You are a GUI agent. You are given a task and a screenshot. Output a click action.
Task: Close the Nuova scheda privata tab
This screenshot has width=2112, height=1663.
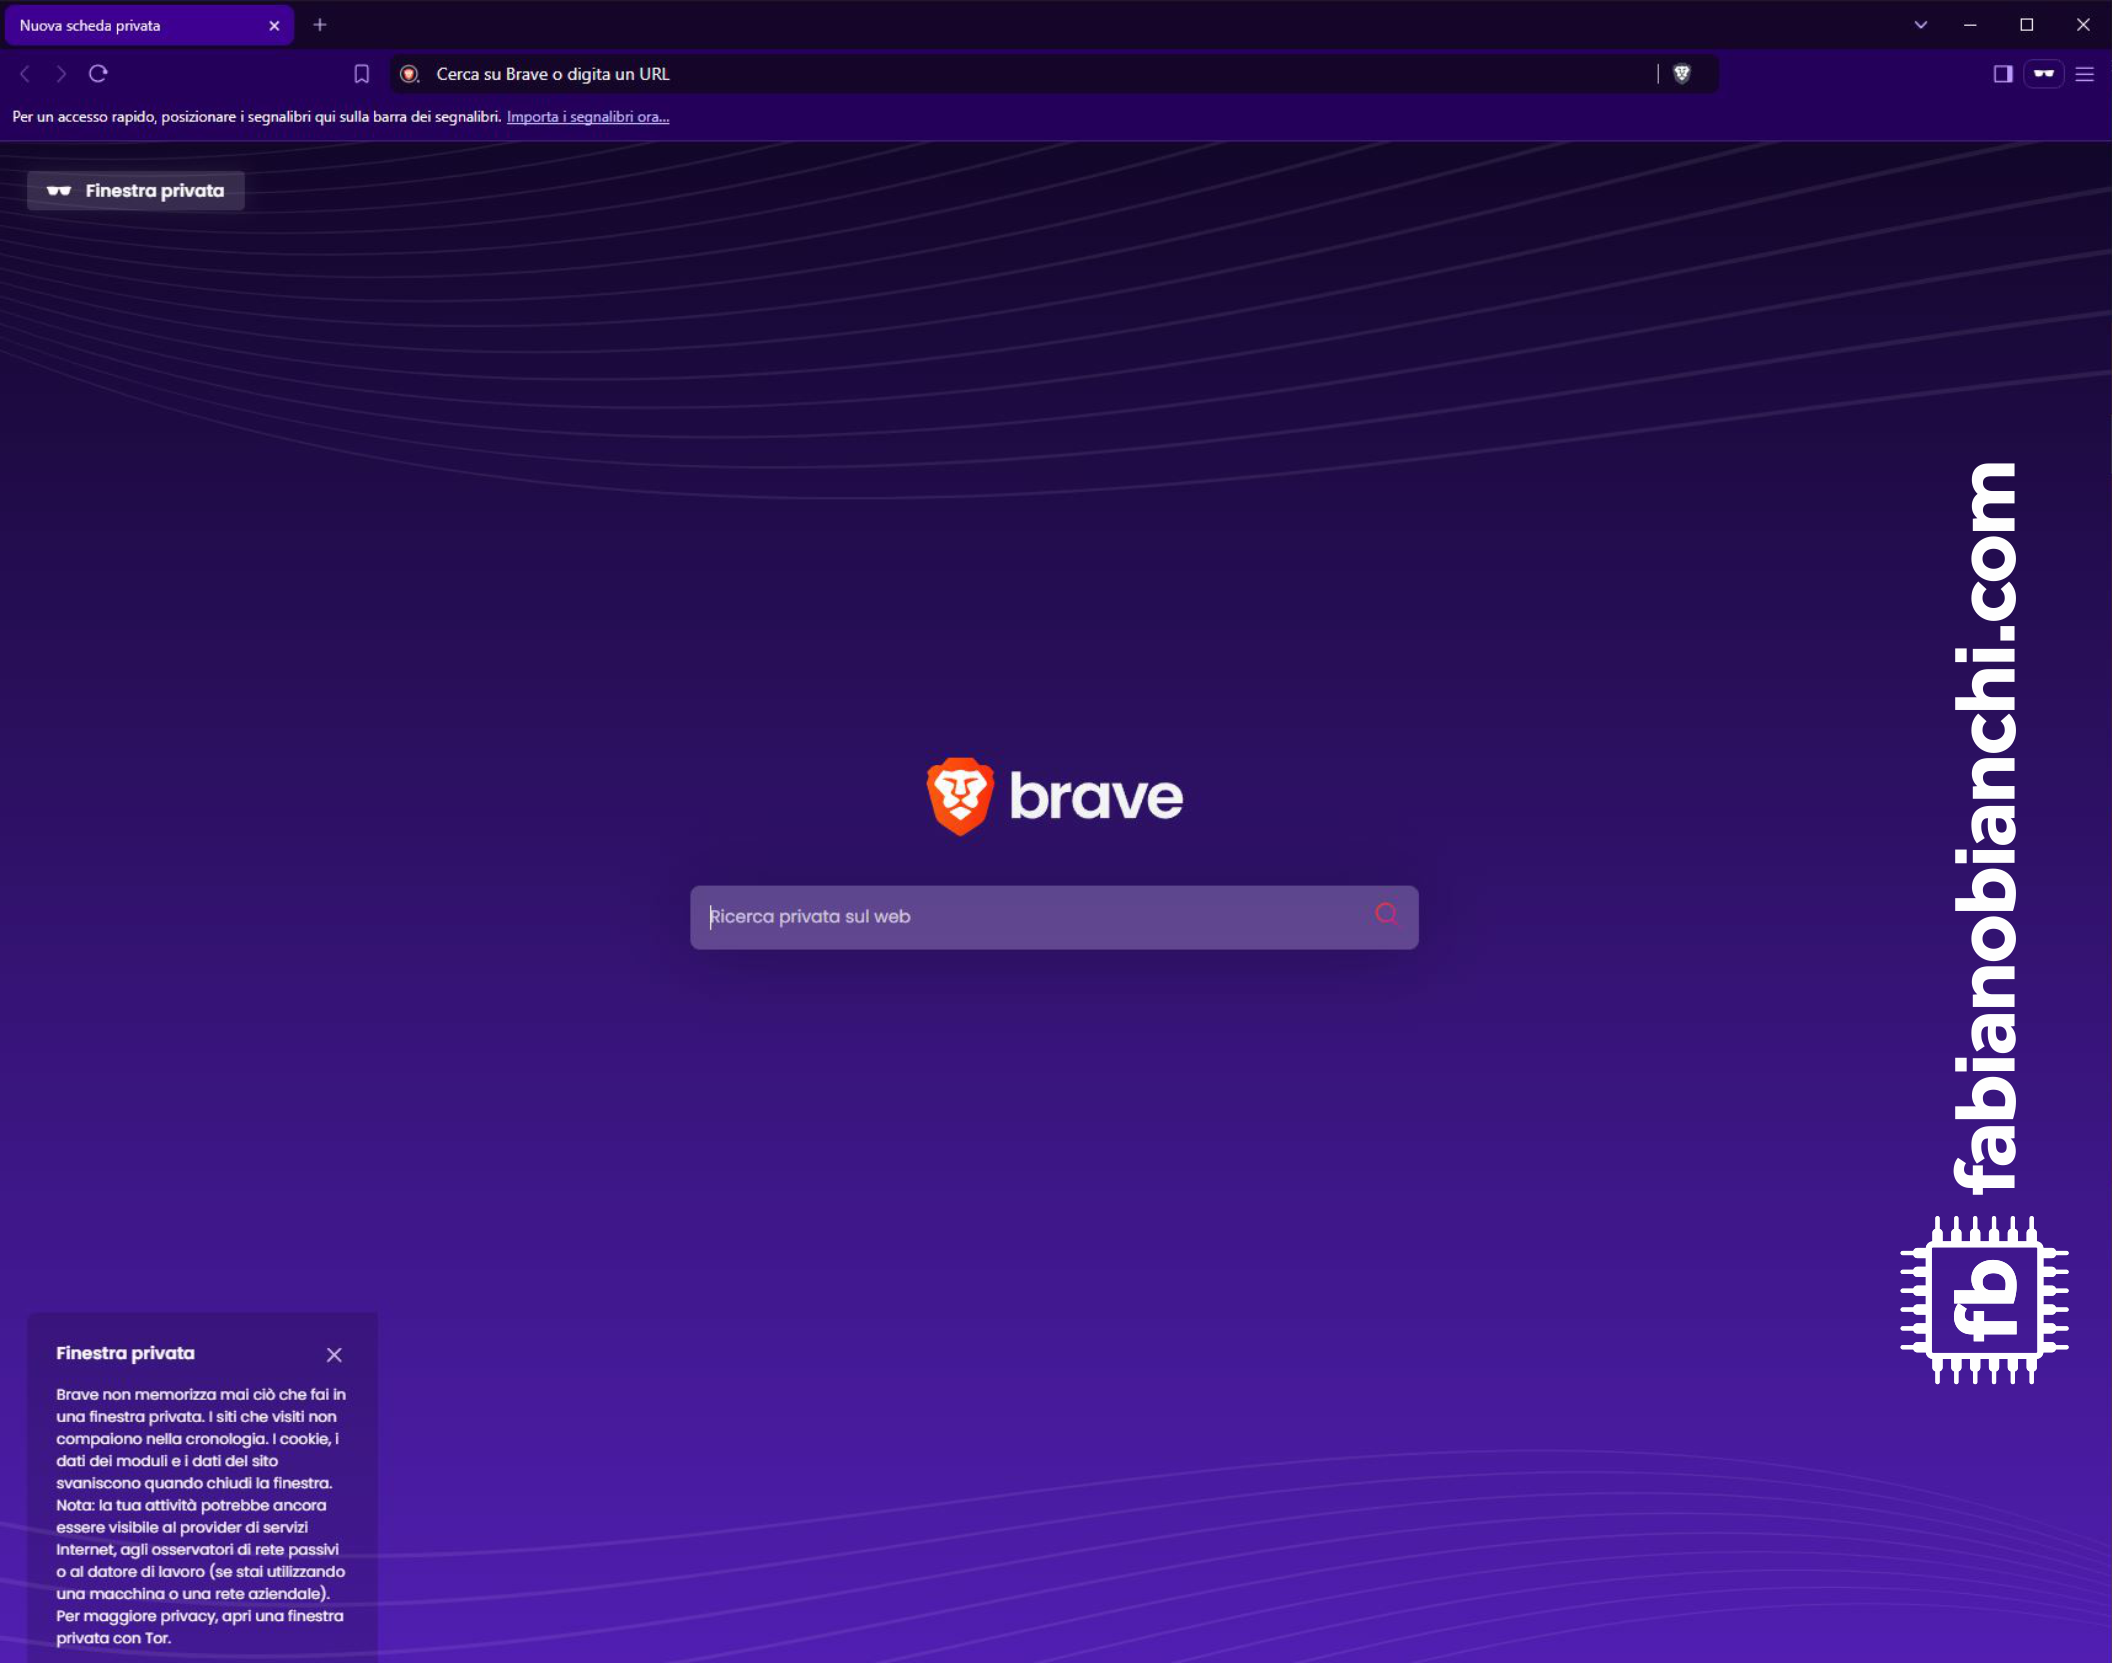click(274, 26)
